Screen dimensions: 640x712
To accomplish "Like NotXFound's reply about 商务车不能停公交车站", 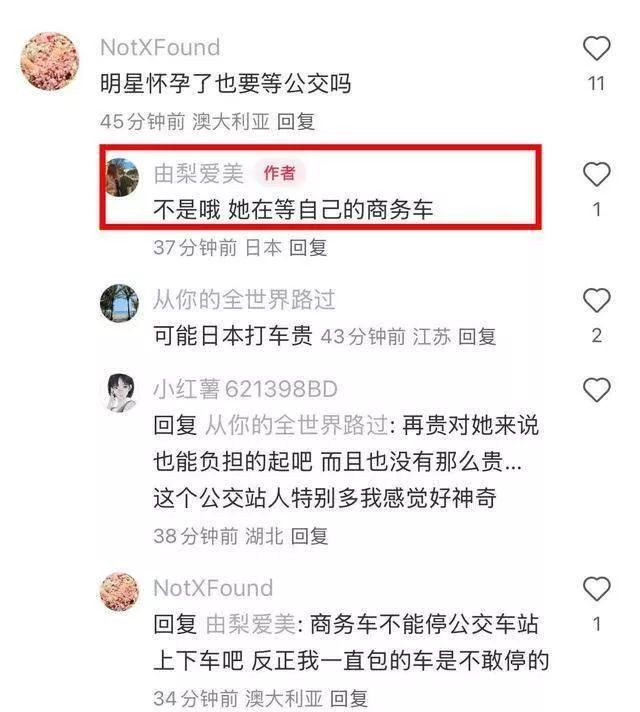I will click(x=596, y=588).
